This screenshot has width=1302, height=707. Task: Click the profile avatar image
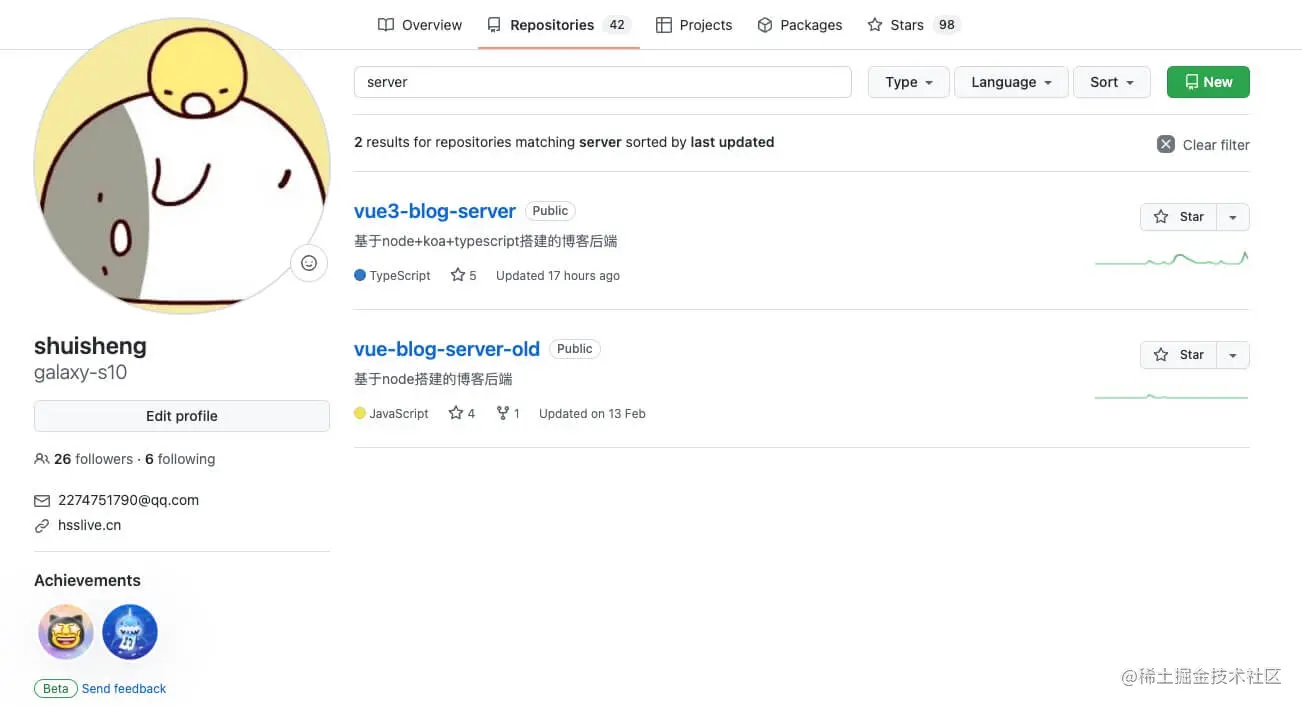pyautogui.click(x=182, y=165)
